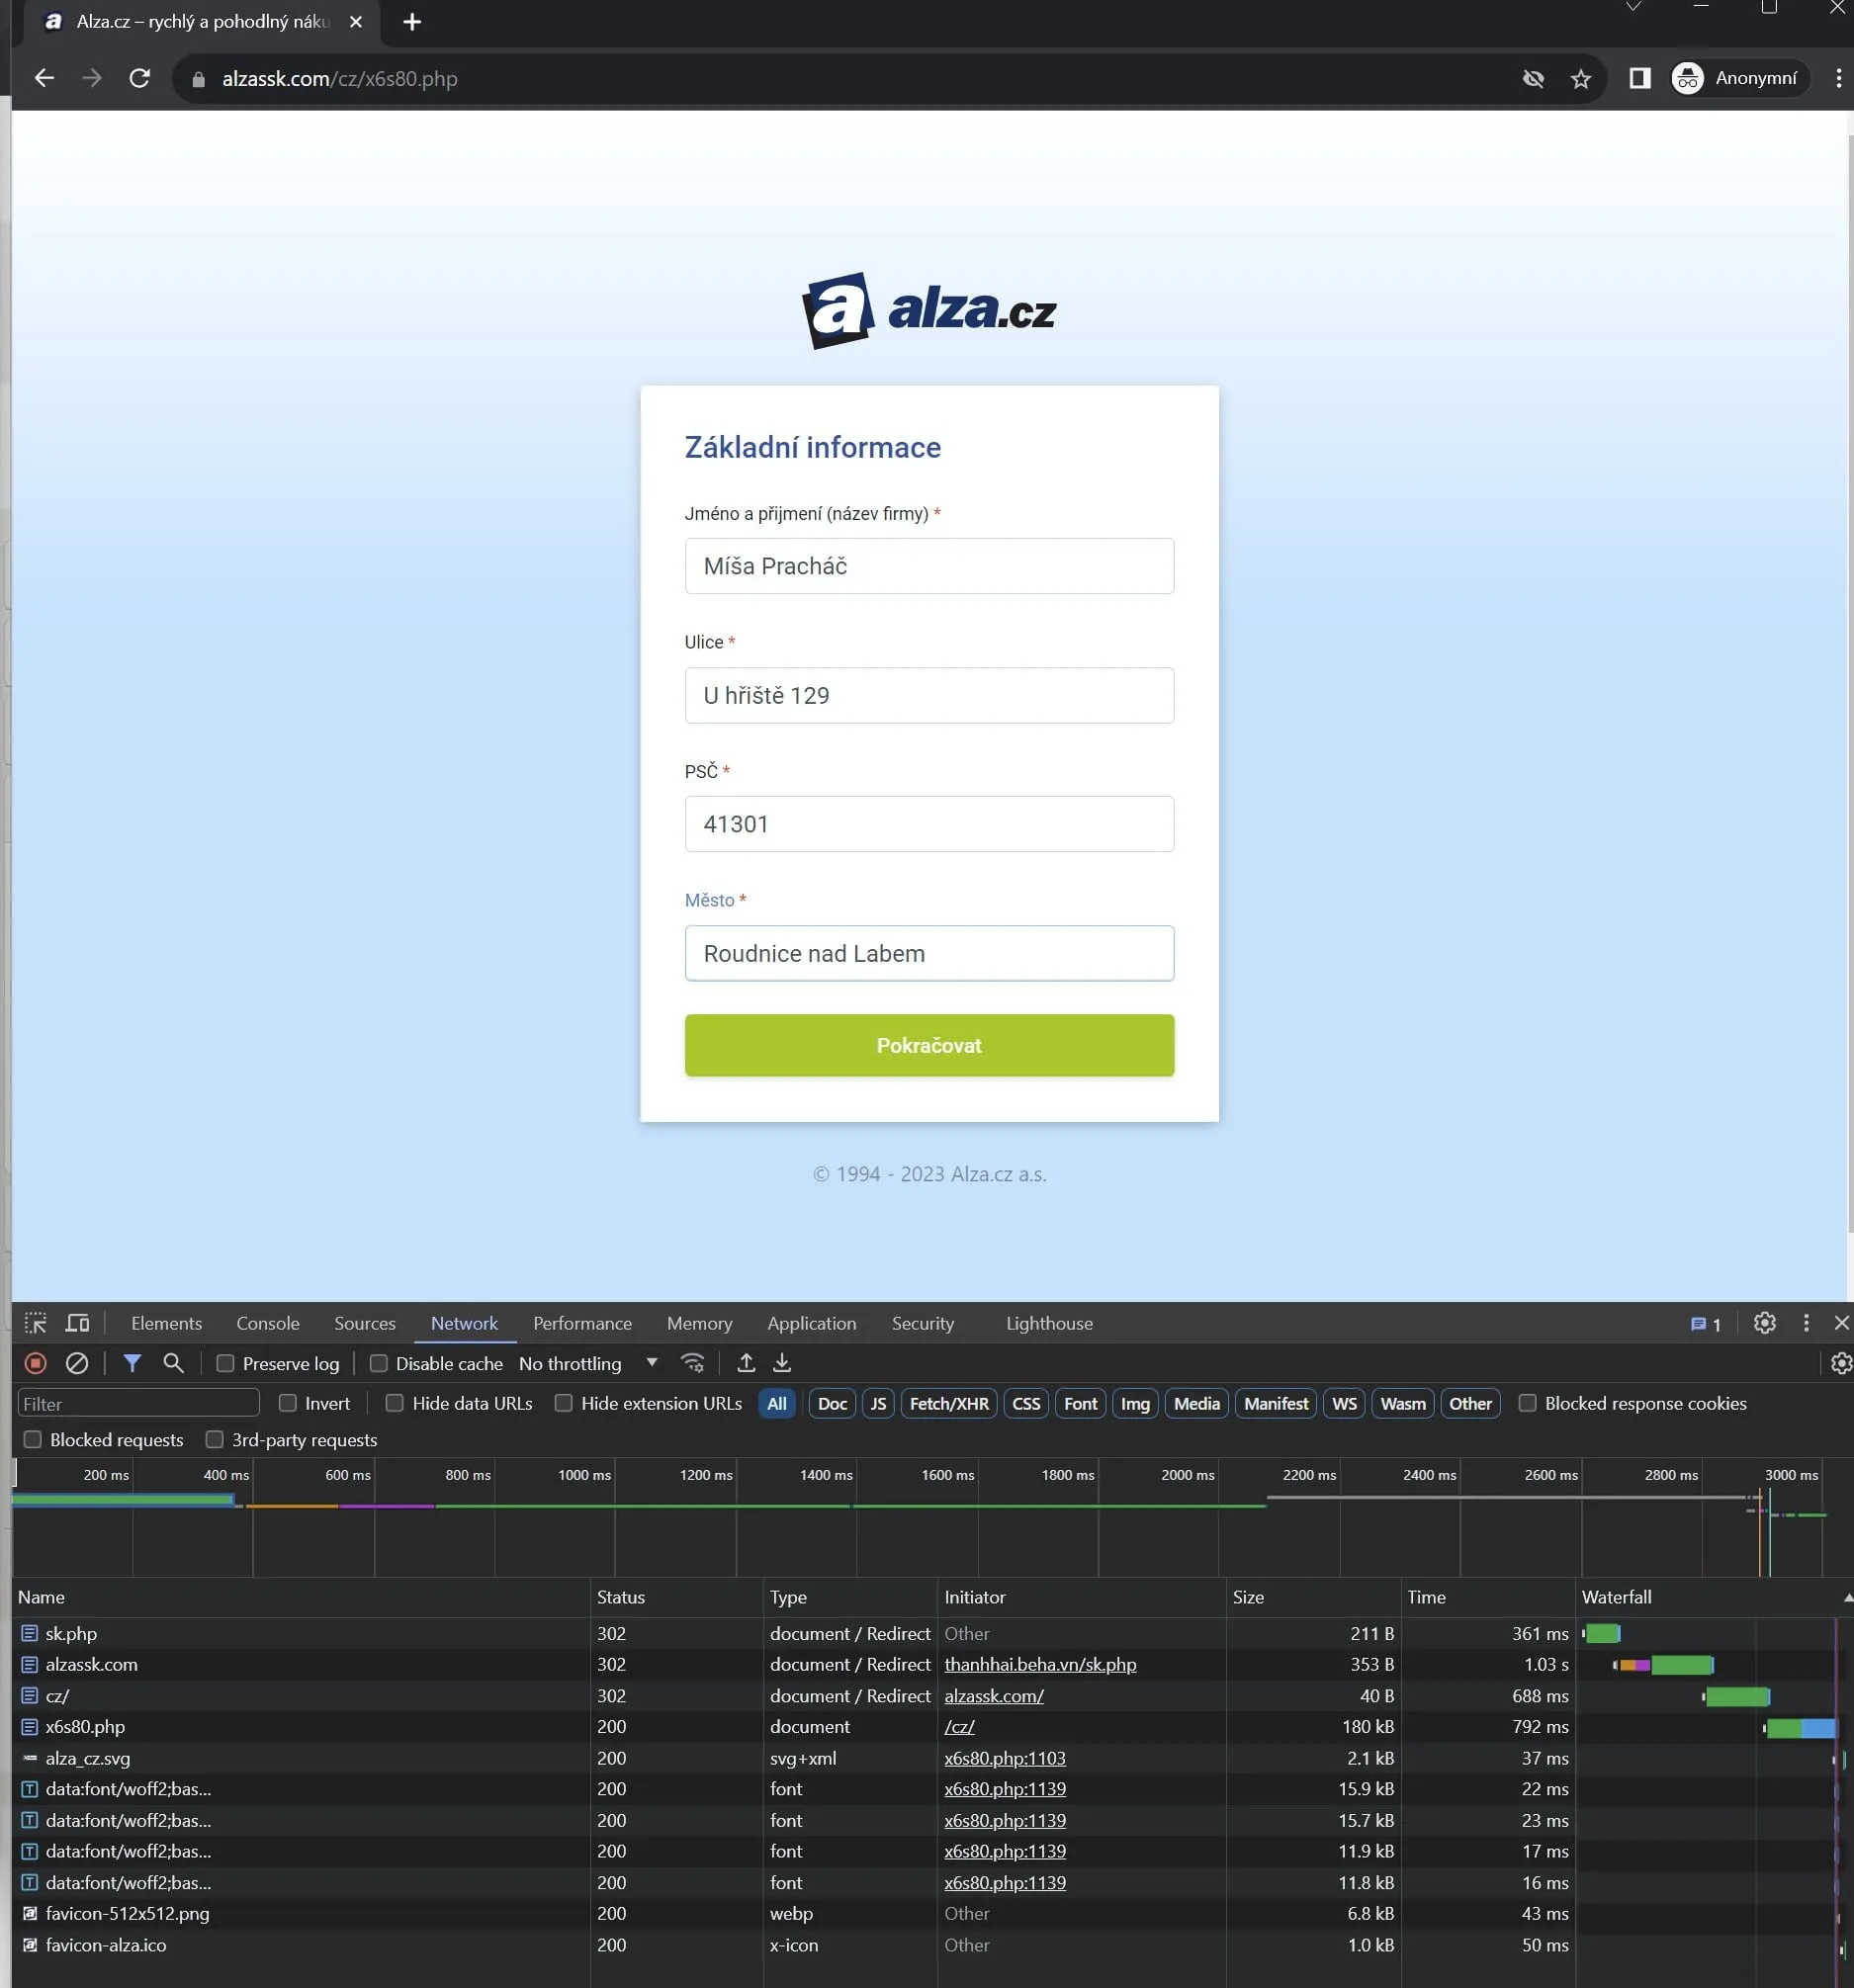Screen dimensions: 1854x1988
Task: Switch to Security tab
Action: click(x=922, y=1323)
